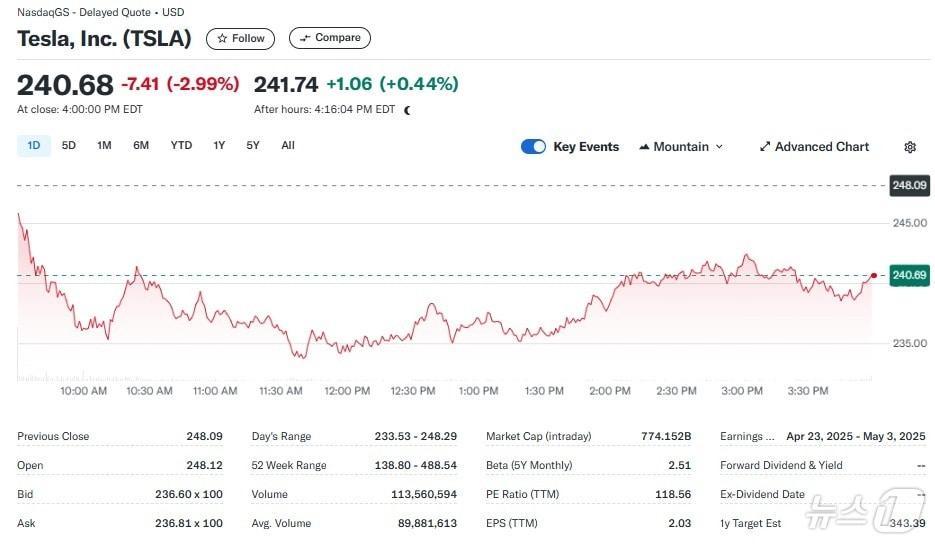
Task: Open chart settings gear icon
Action: click(909, 147)
